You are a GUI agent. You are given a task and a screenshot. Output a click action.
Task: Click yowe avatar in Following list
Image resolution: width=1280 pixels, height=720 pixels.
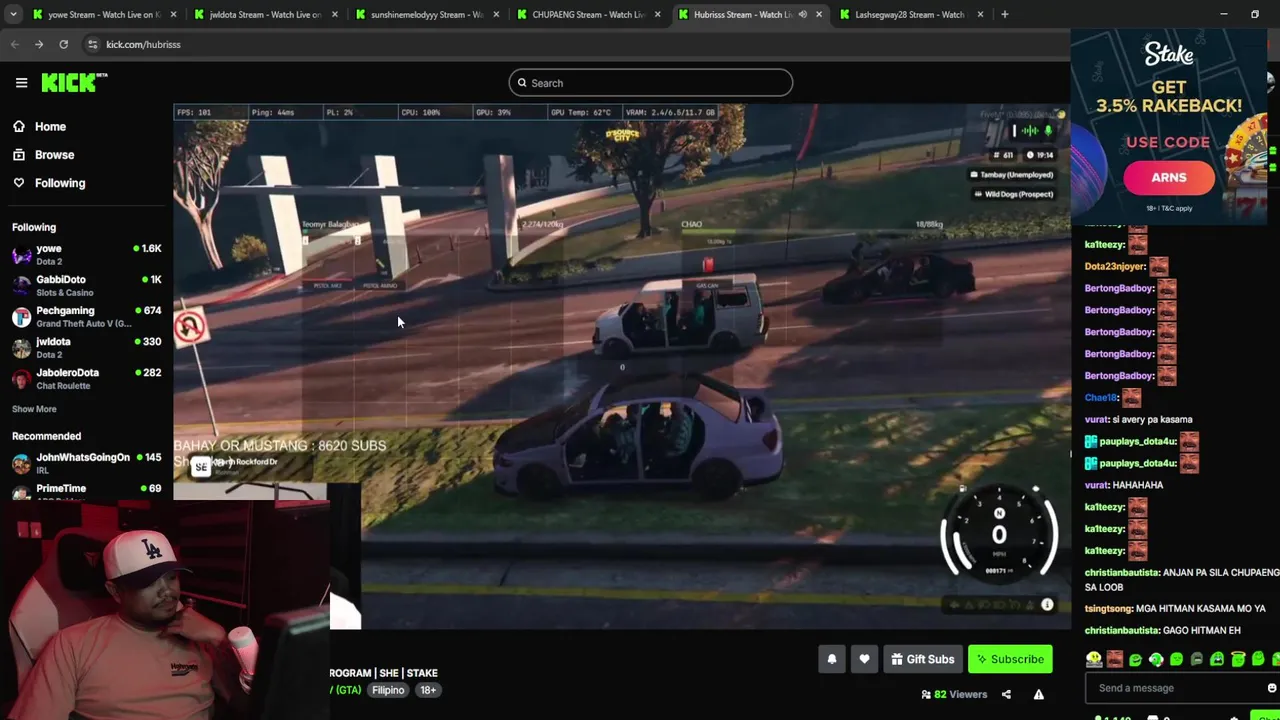(21, 254)
